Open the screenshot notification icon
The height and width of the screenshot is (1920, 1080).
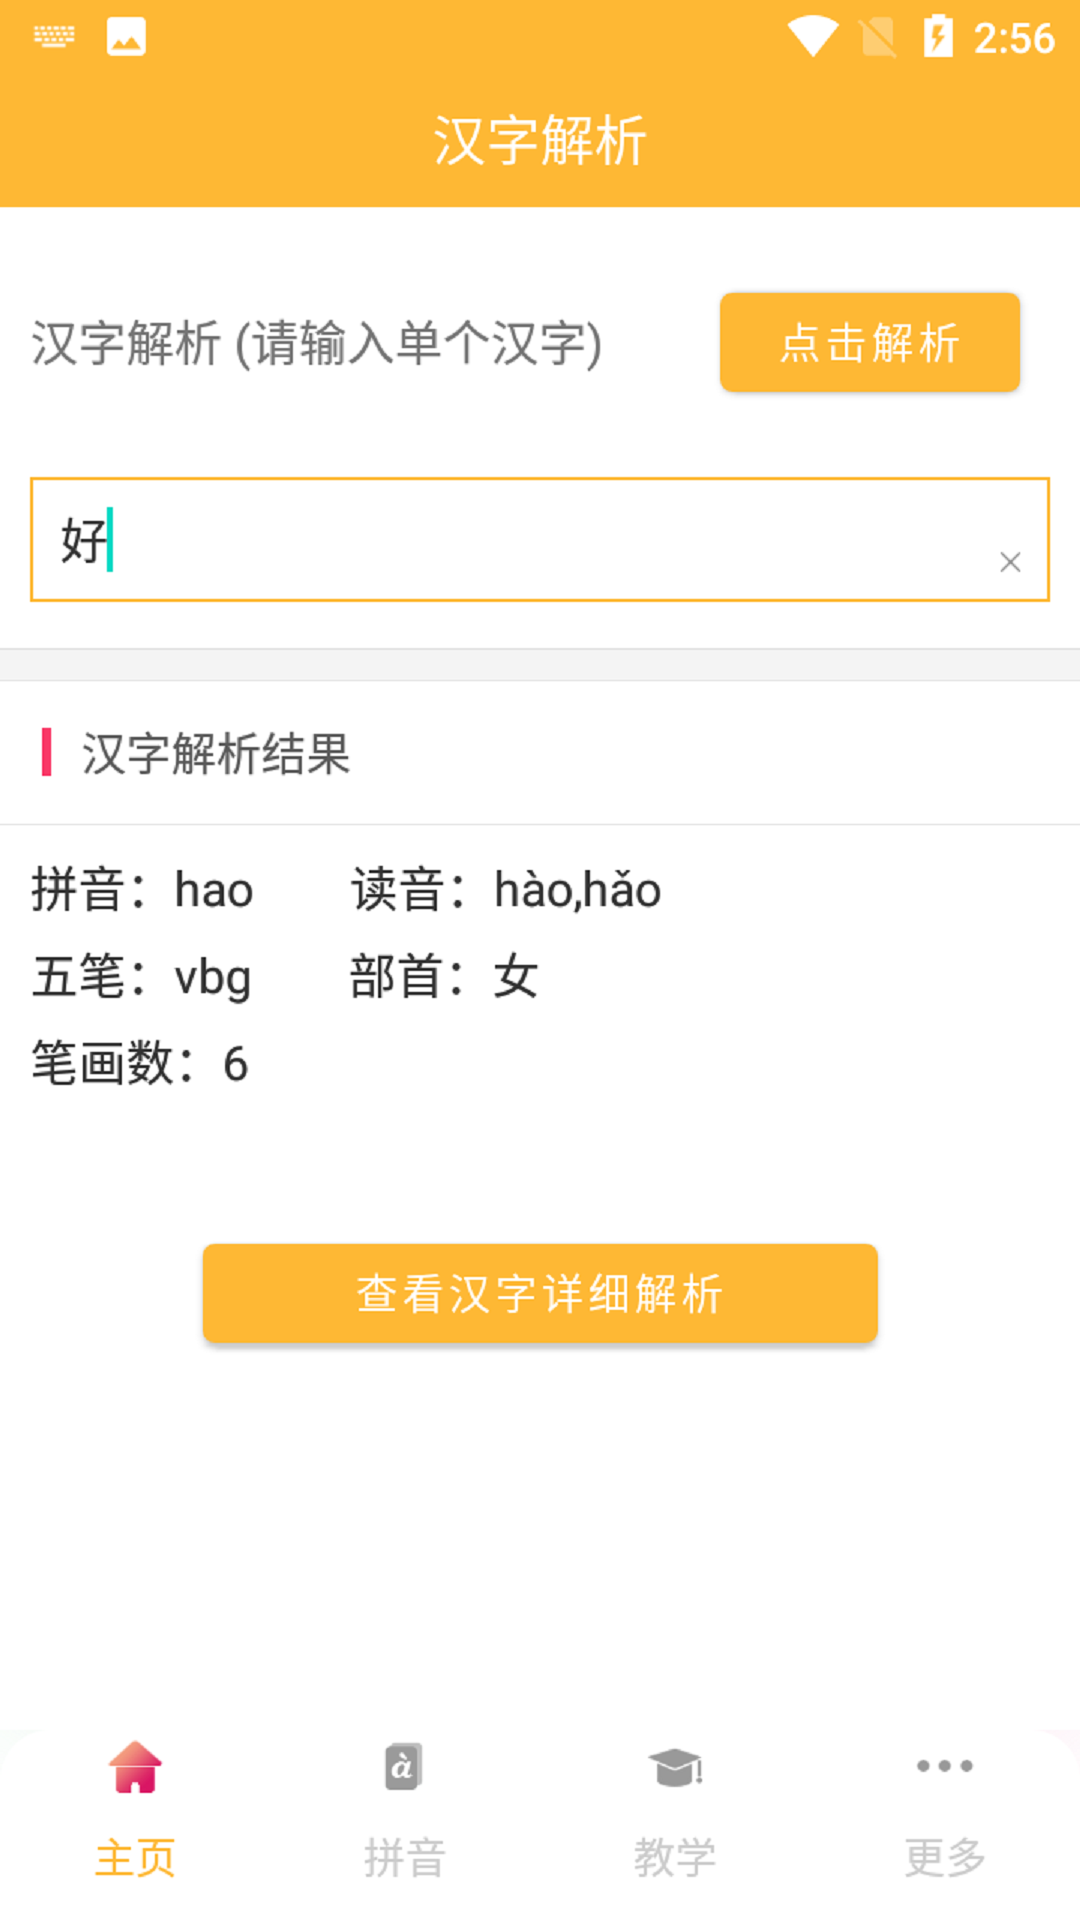point(125,35)
